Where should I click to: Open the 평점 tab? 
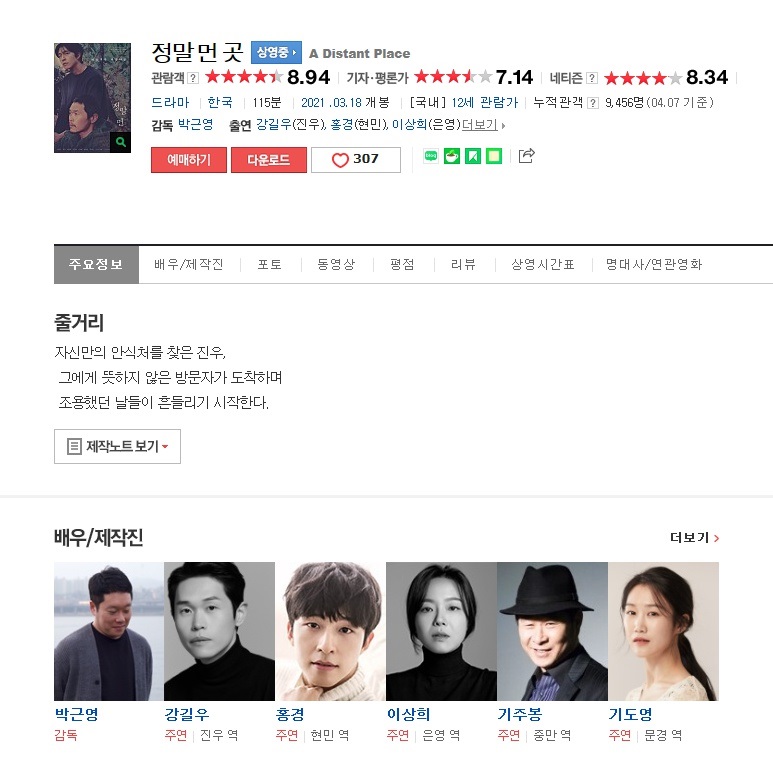pyautogui.click(x=402, y=265)
